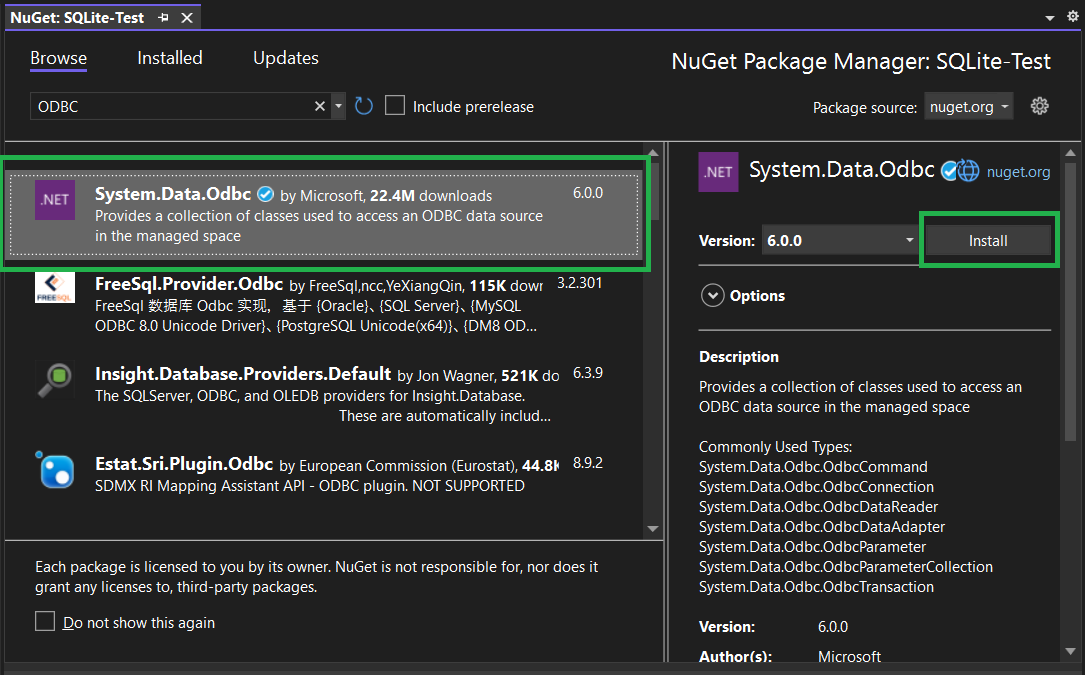Click the Author(s) Microsoft value
The height and width of the screenshot is (675, 1085).
click(x=849, y=656)
